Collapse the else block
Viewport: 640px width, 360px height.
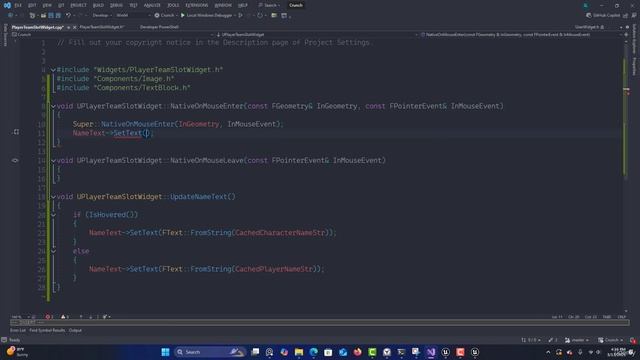[53, 251]
